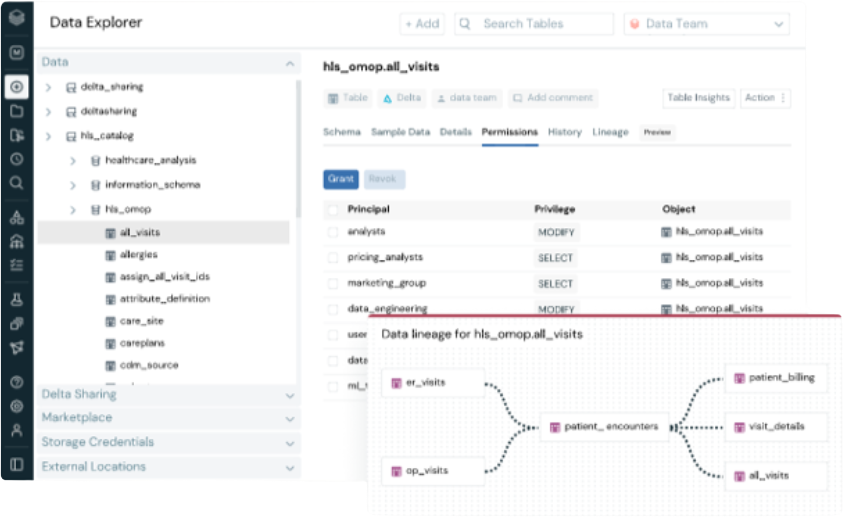Click the Revoke button
The image size is (843, 517).
[384, 179]
